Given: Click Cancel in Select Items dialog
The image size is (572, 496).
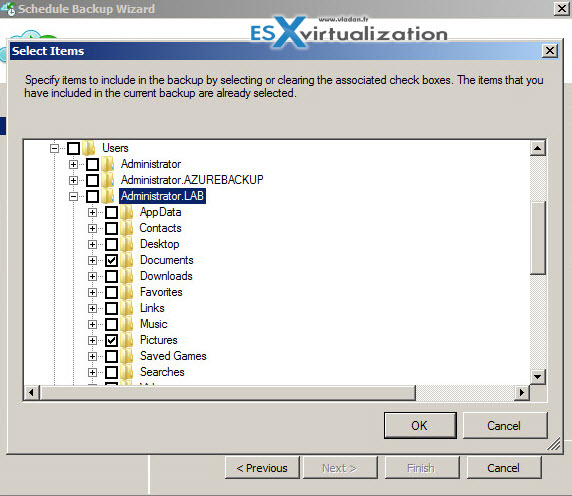Looking at the screenshot, I should tap(505, 426).
